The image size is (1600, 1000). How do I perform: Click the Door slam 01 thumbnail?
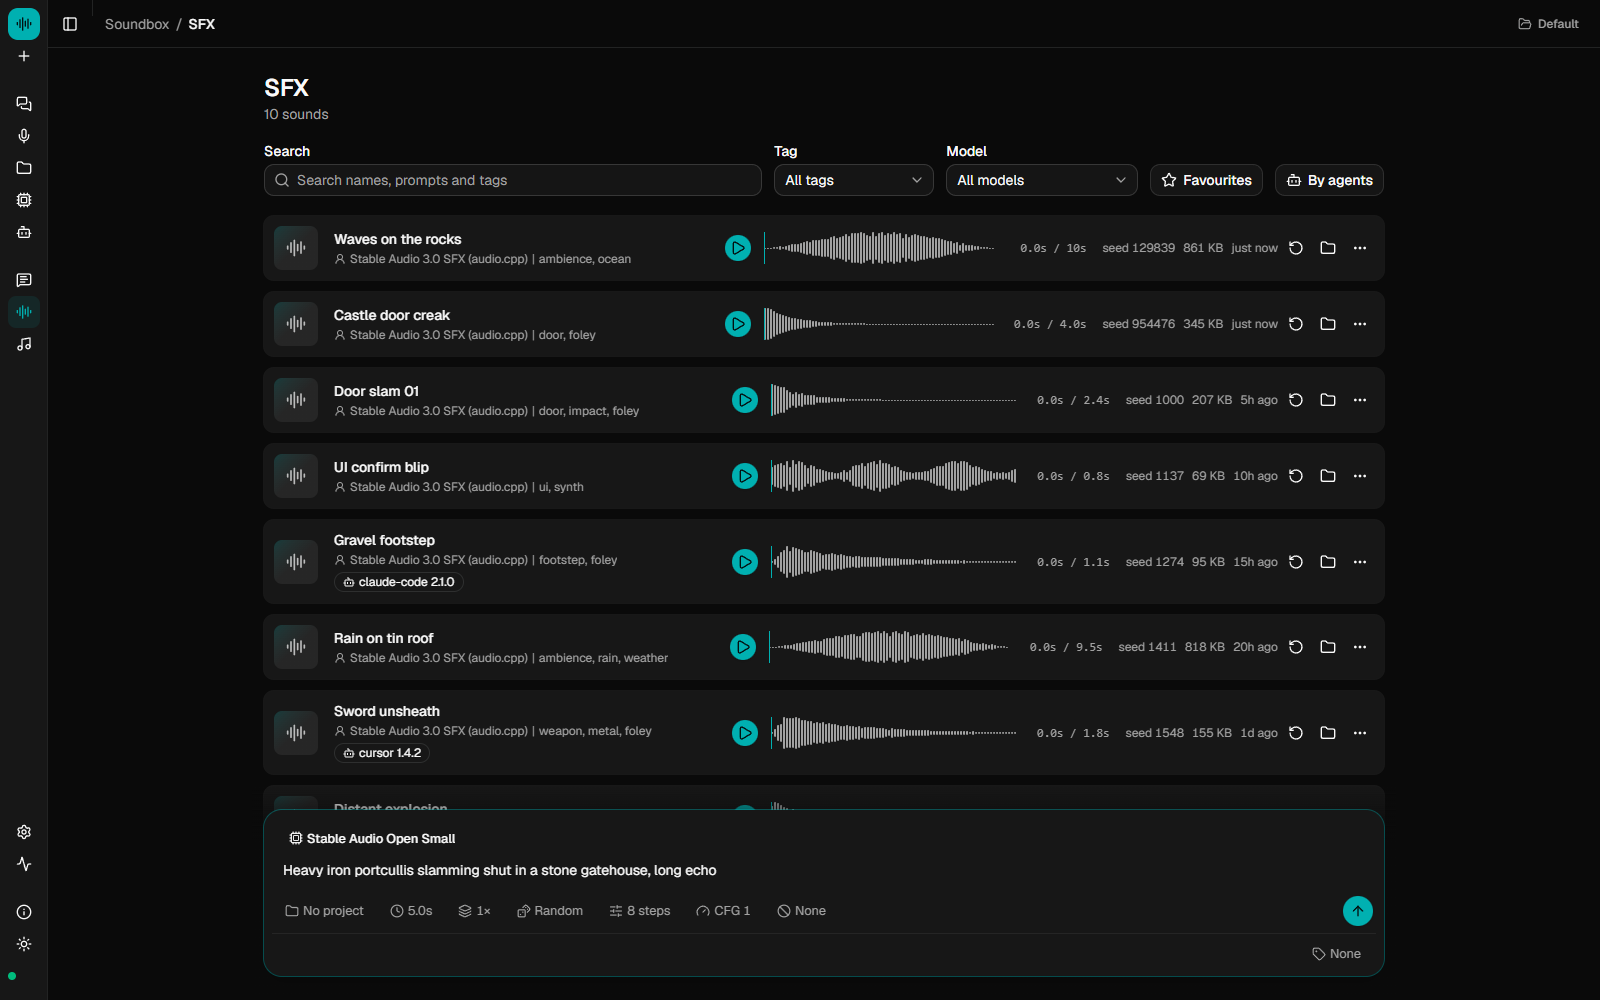(296, 400)
